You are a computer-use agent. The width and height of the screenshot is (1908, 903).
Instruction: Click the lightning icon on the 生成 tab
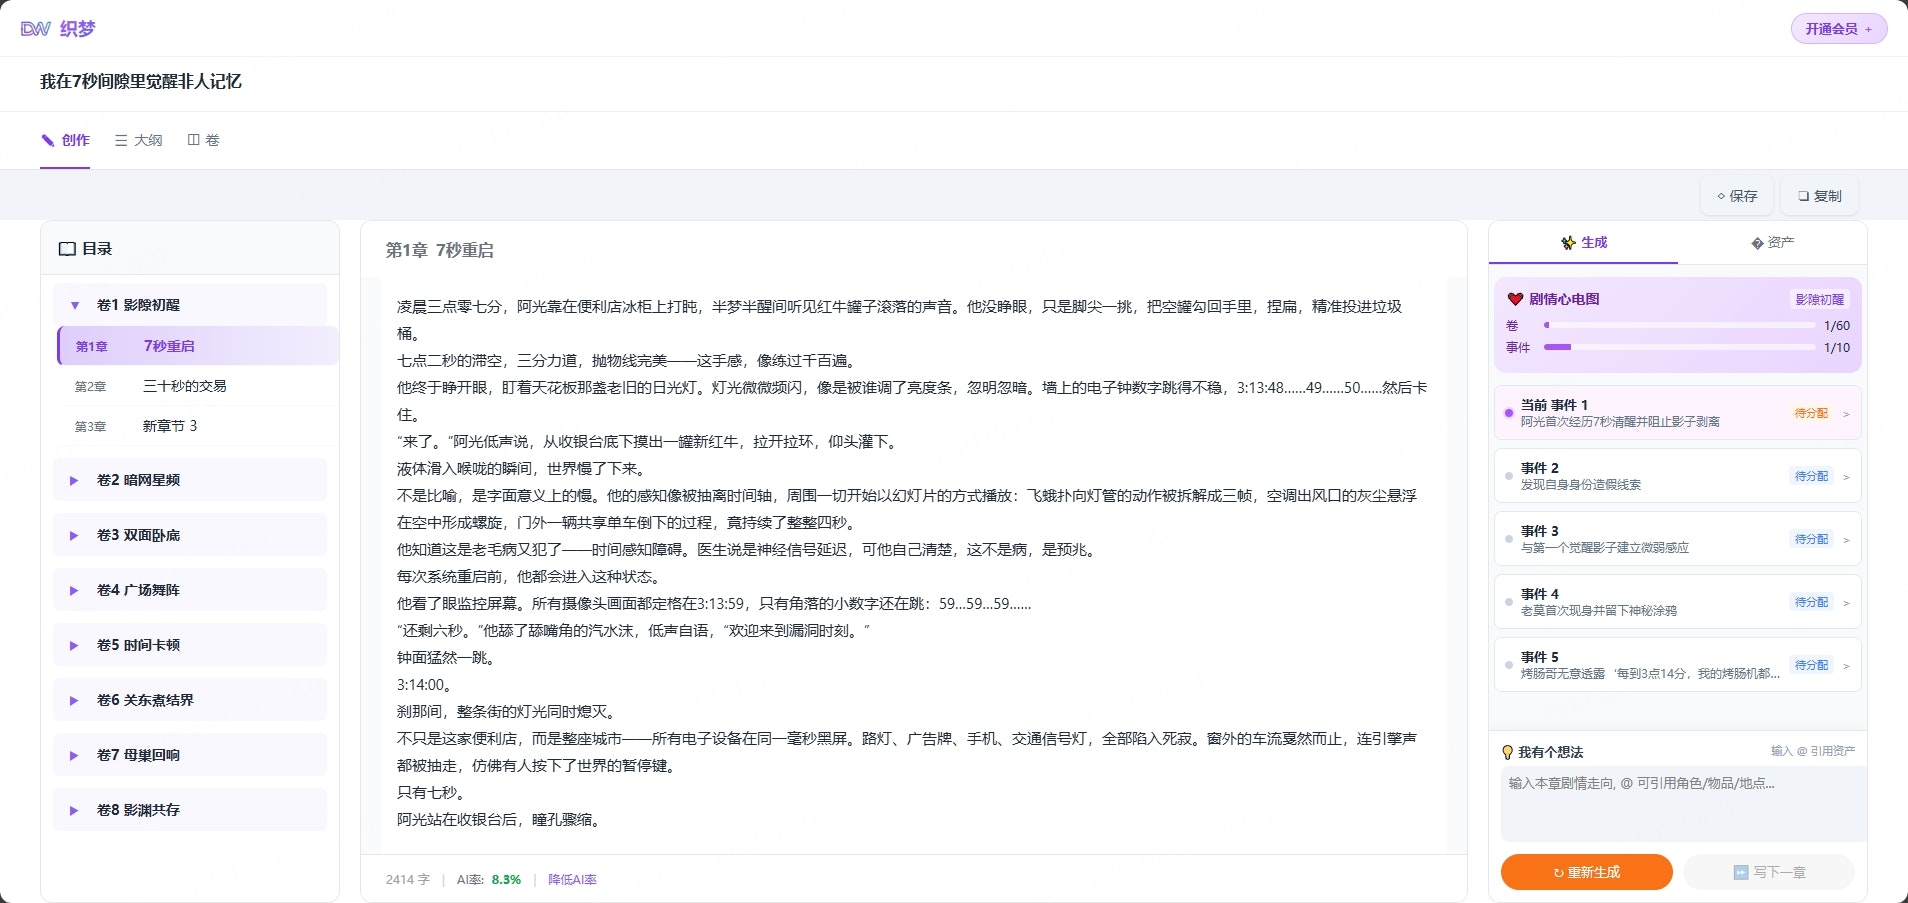pos(1567,243)
